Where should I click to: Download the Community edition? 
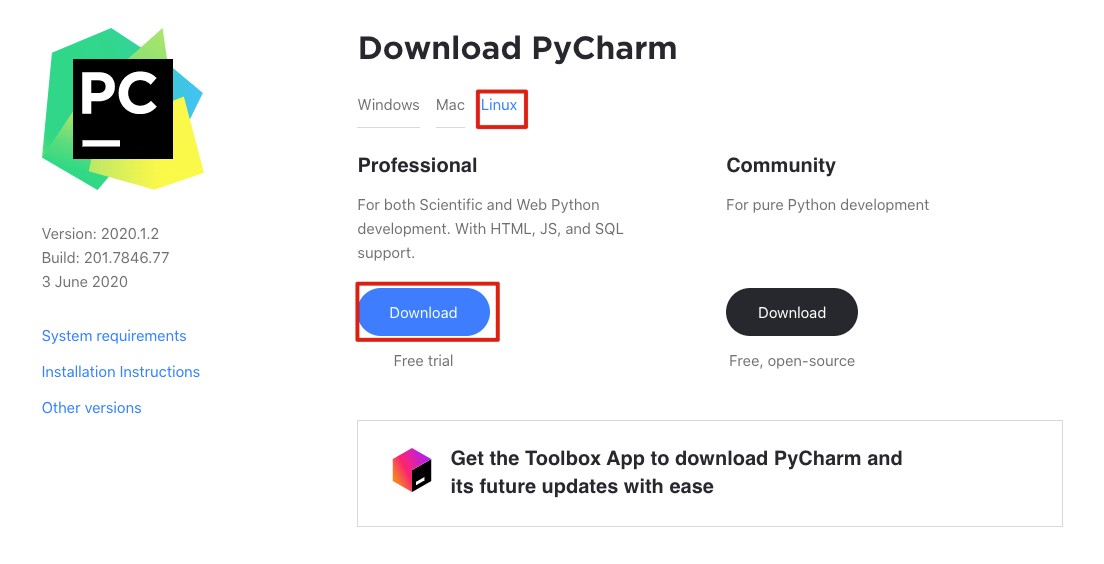click(791, 312)
